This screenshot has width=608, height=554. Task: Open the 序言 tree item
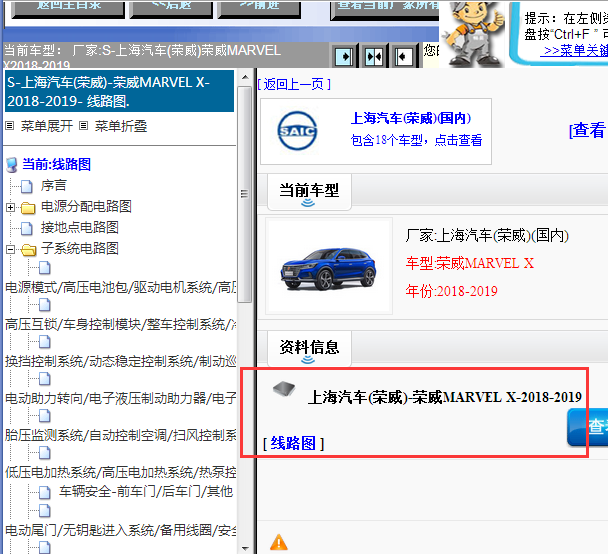pyautogui.click(x=54, y=185)
